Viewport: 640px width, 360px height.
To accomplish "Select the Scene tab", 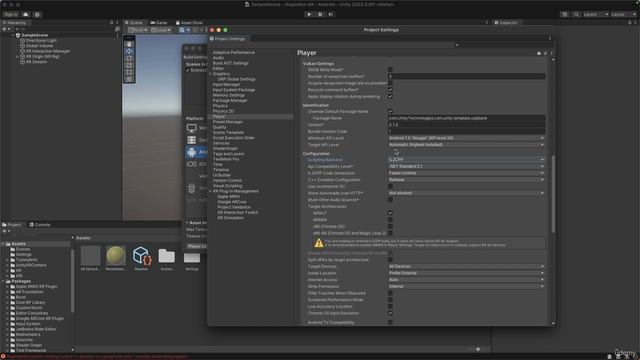I will coord(134,23).
